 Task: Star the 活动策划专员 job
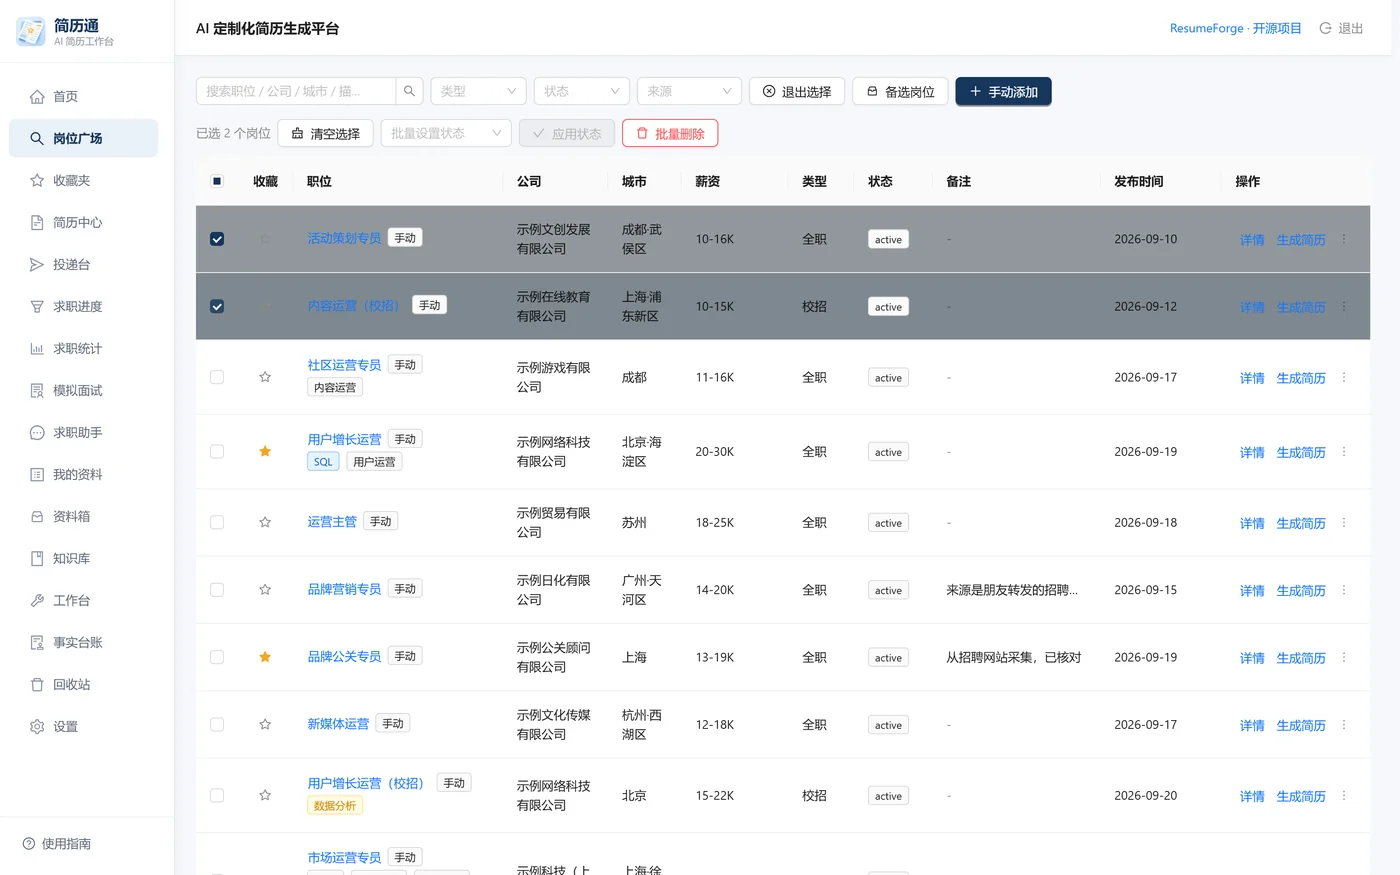click(x=265, y=239)
